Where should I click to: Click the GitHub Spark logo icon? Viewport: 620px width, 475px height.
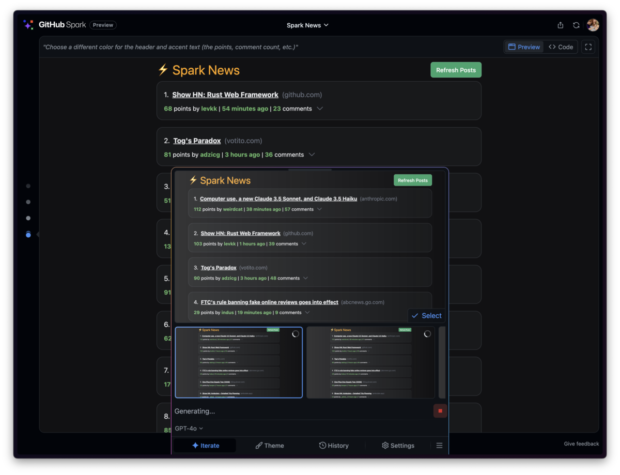[x=29, y=24]
